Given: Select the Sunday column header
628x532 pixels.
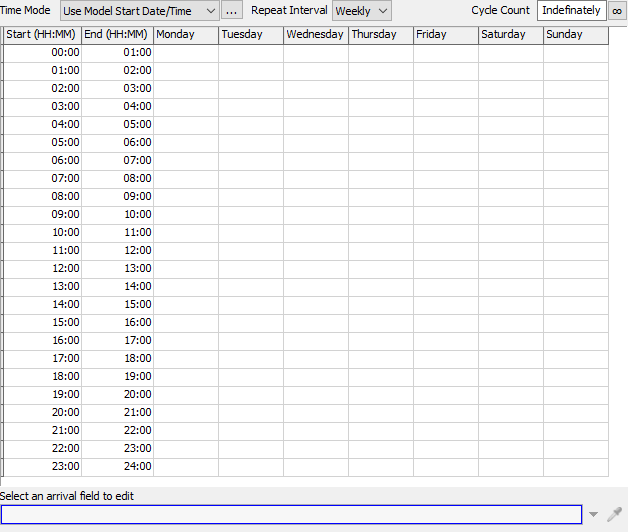Looking at the screenshot, I should click(575, 34).
